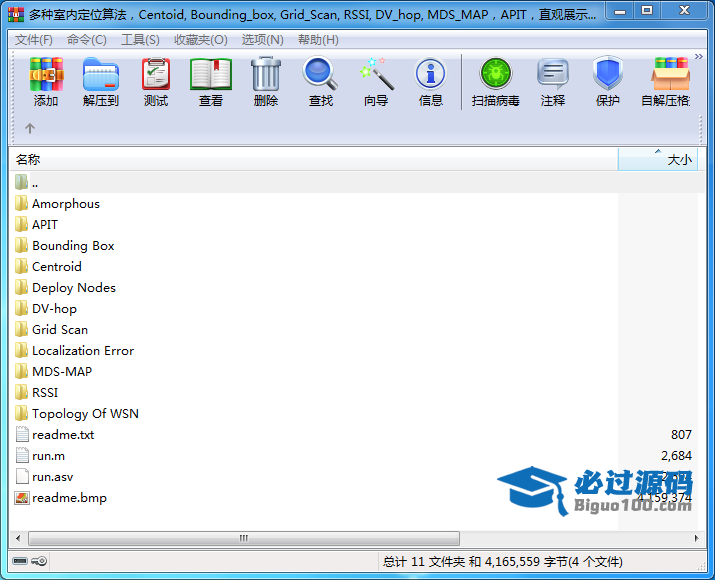Image resolution: width=715 pixels, height=580 pixels.
Task: Minimize the WinRAR window
Action: click(x=621, y=11)
